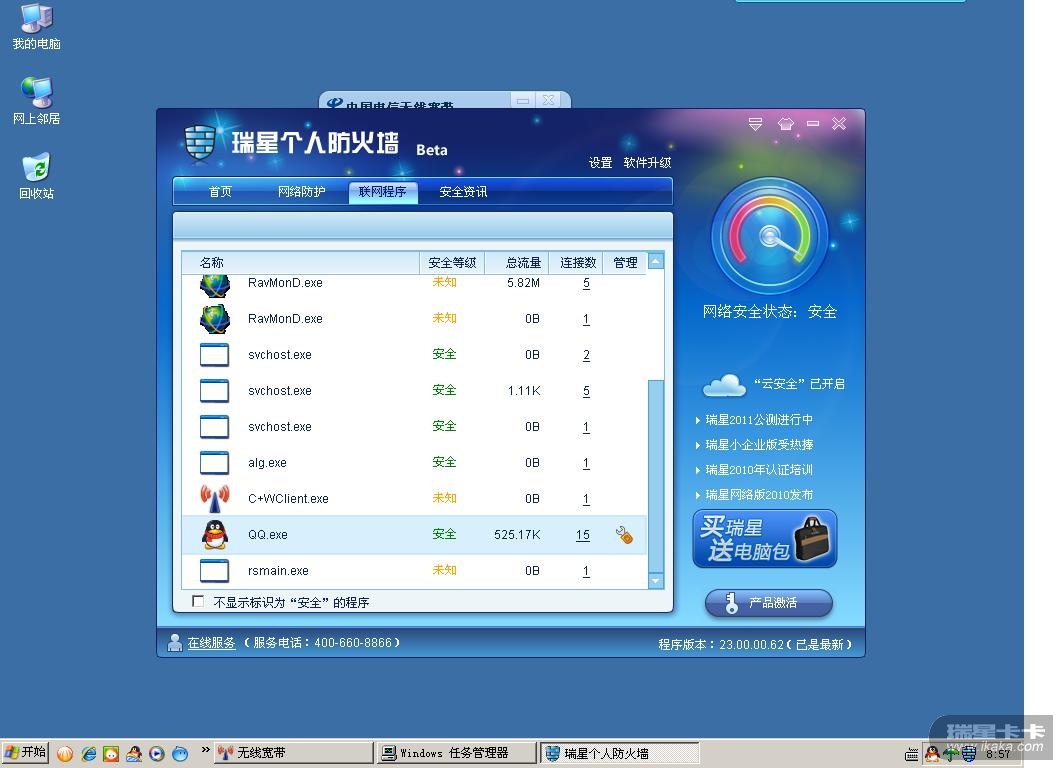Click the program list scrollbar up arrow

click(656, 261)
